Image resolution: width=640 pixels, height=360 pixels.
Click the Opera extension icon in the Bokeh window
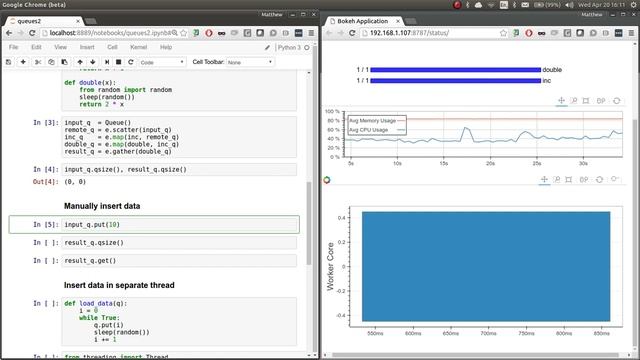[529, 33]
